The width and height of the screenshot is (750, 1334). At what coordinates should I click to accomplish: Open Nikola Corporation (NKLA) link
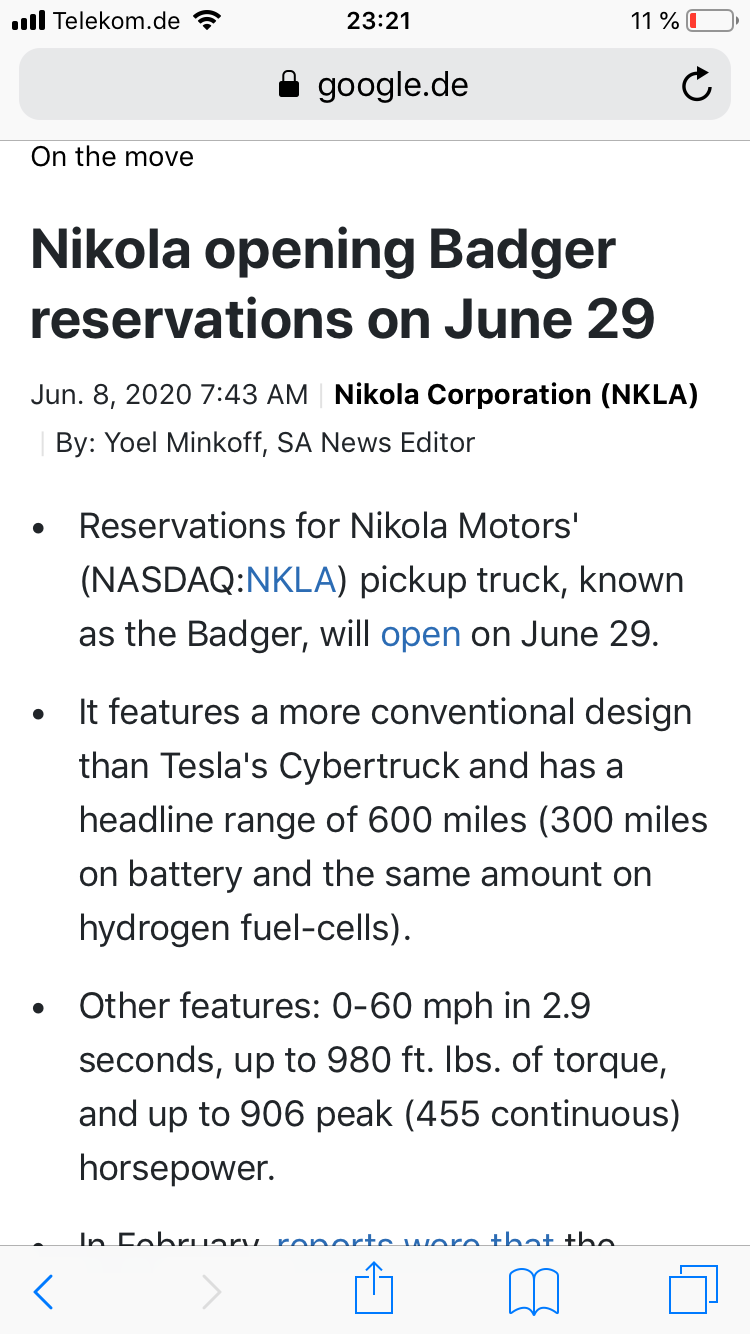[516, 394]
